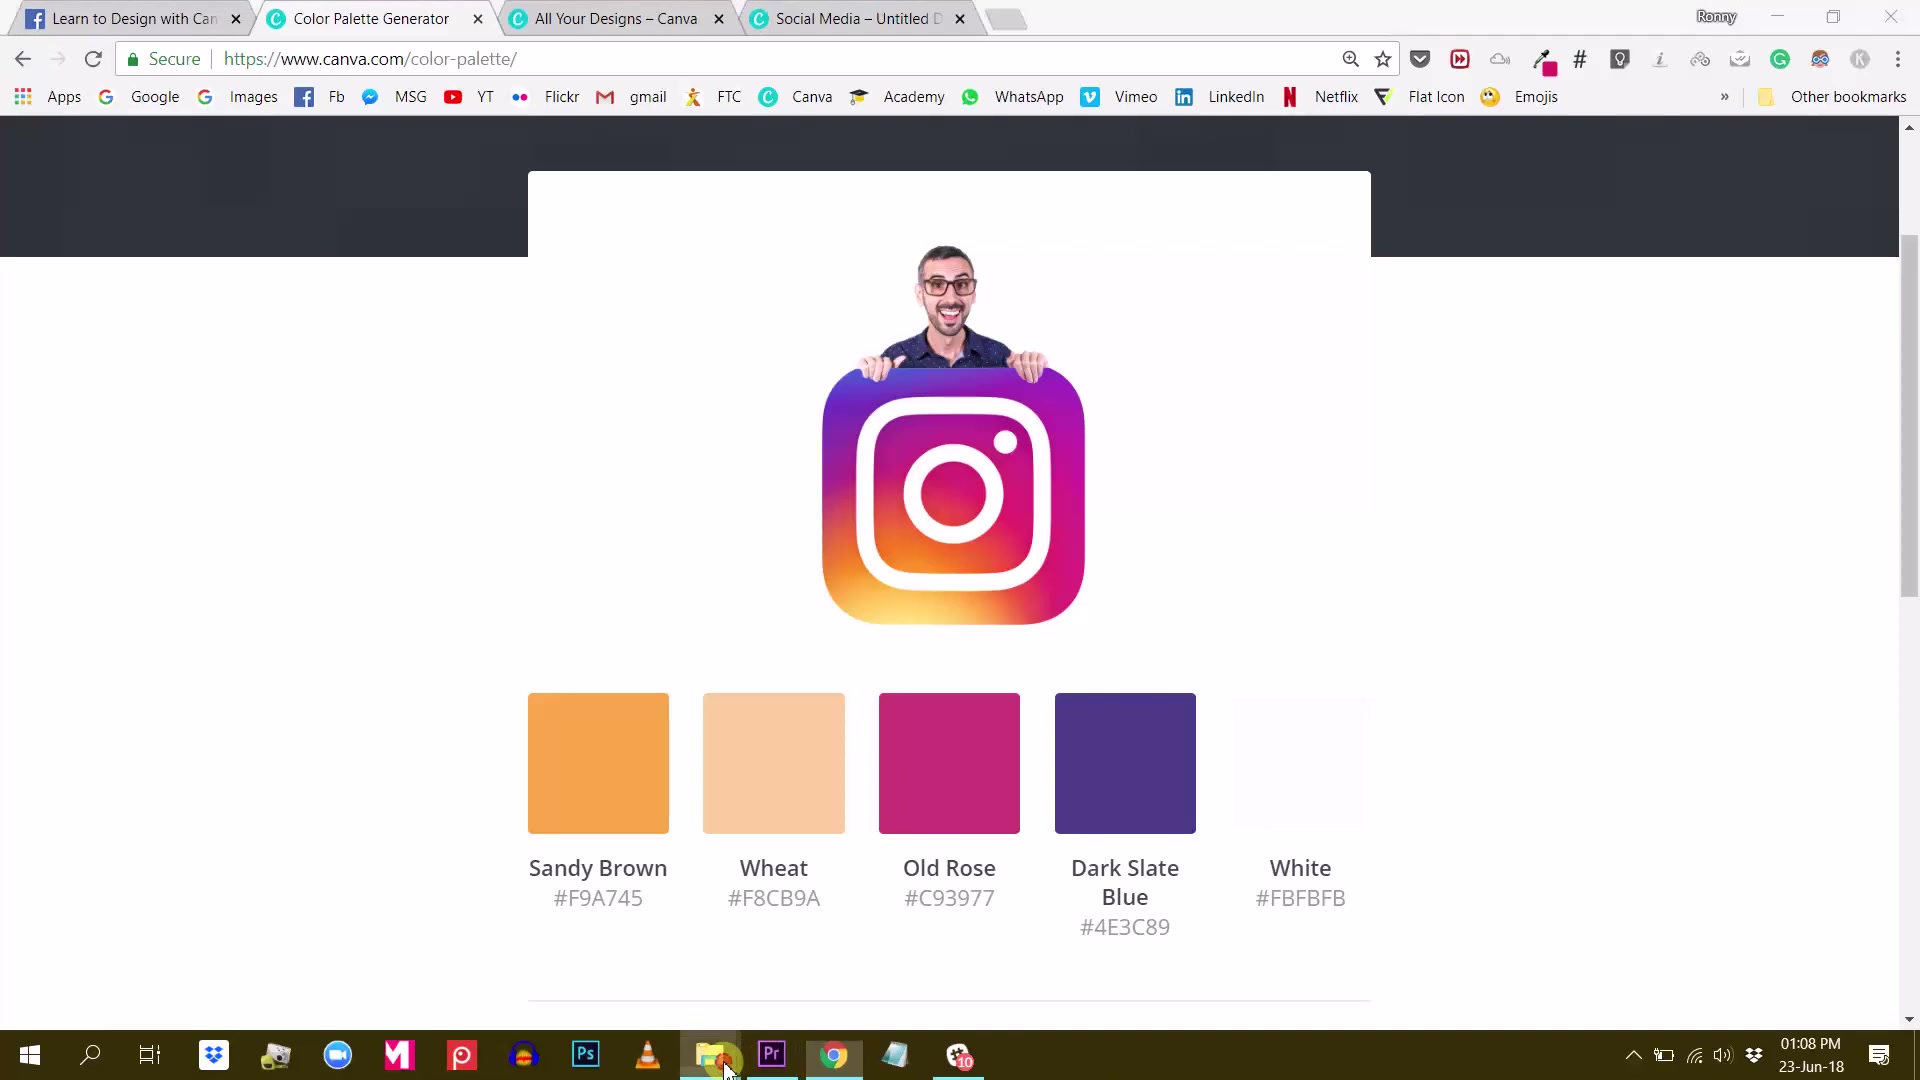1920x1080 pixels.
Task: Open the Academy bookmark
Action: [897, 97]
